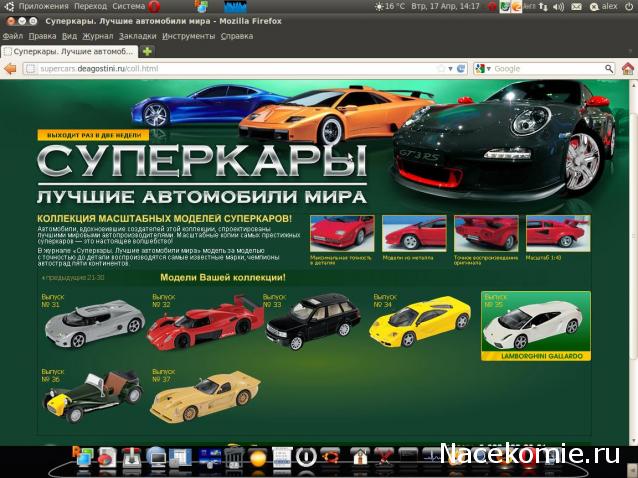Click the date and time Втр, 17 Апр

point(445,7)
